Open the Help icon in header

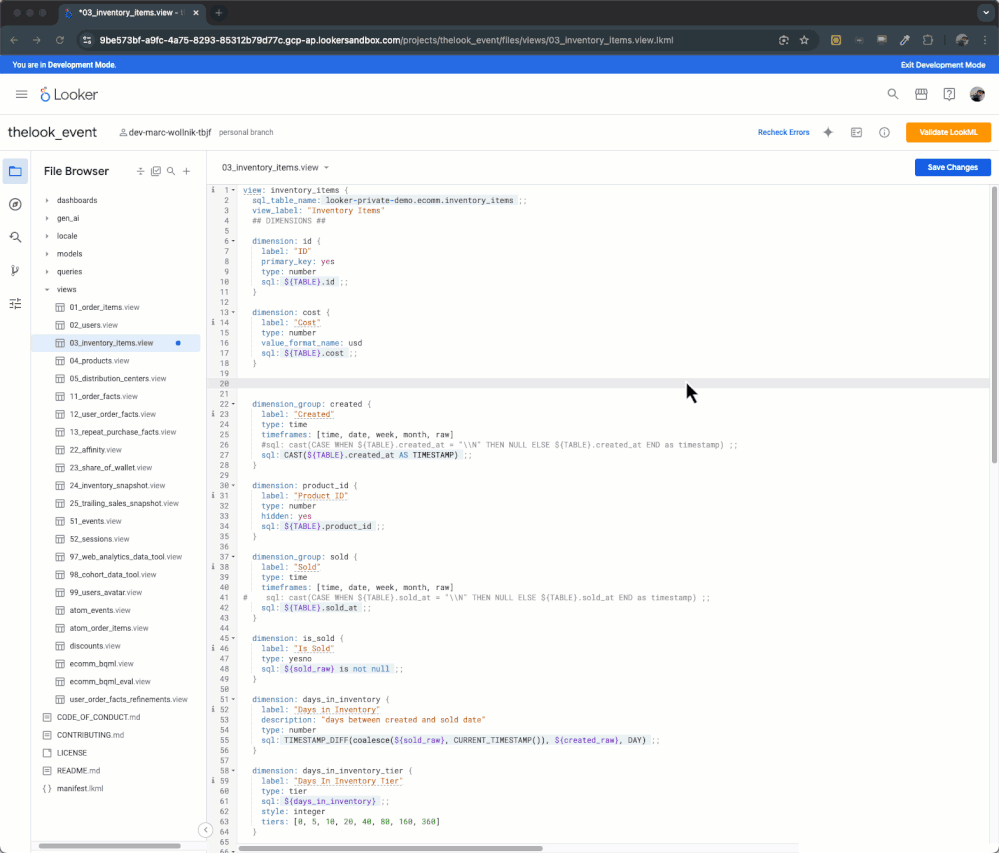click(x=949, y=94)
